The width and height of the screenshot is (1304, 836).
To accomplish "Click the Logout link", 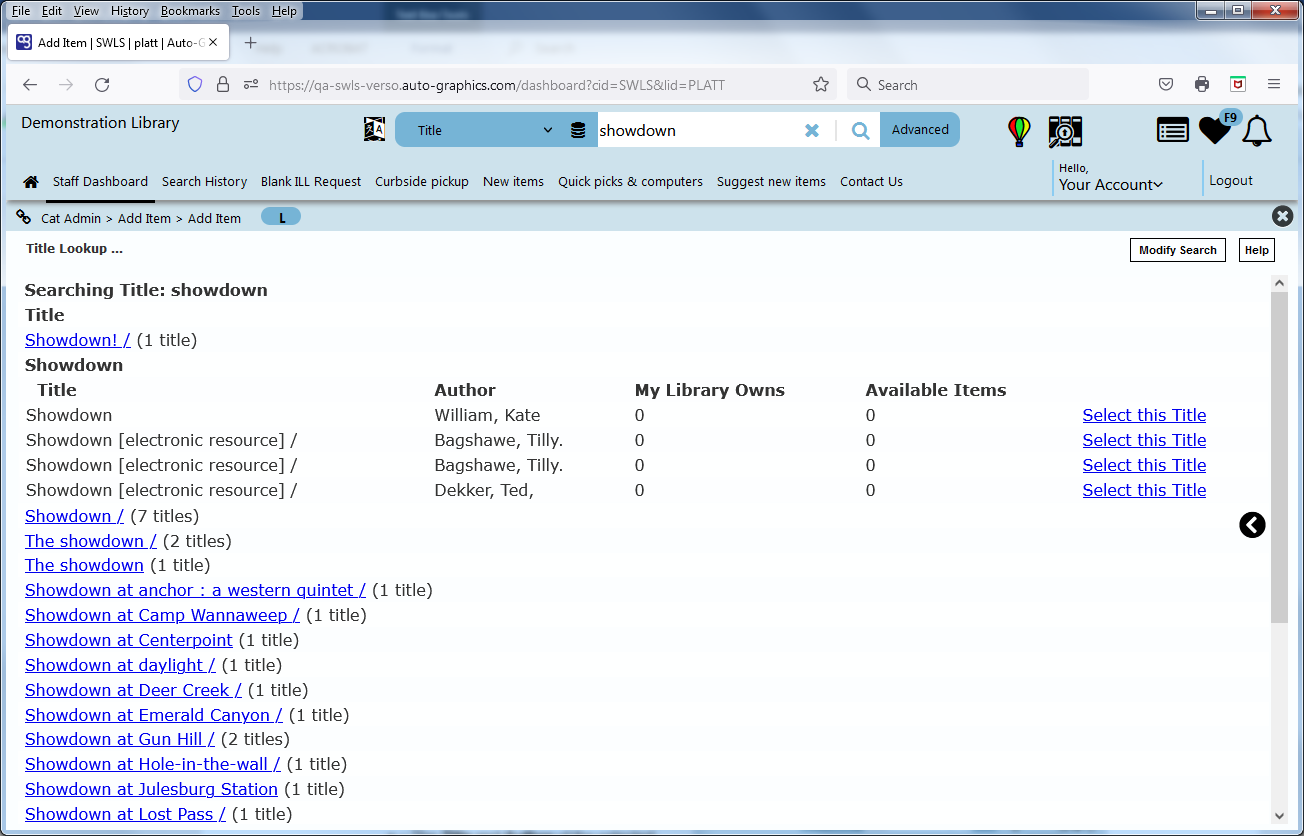I will (x=1230, y=181).
